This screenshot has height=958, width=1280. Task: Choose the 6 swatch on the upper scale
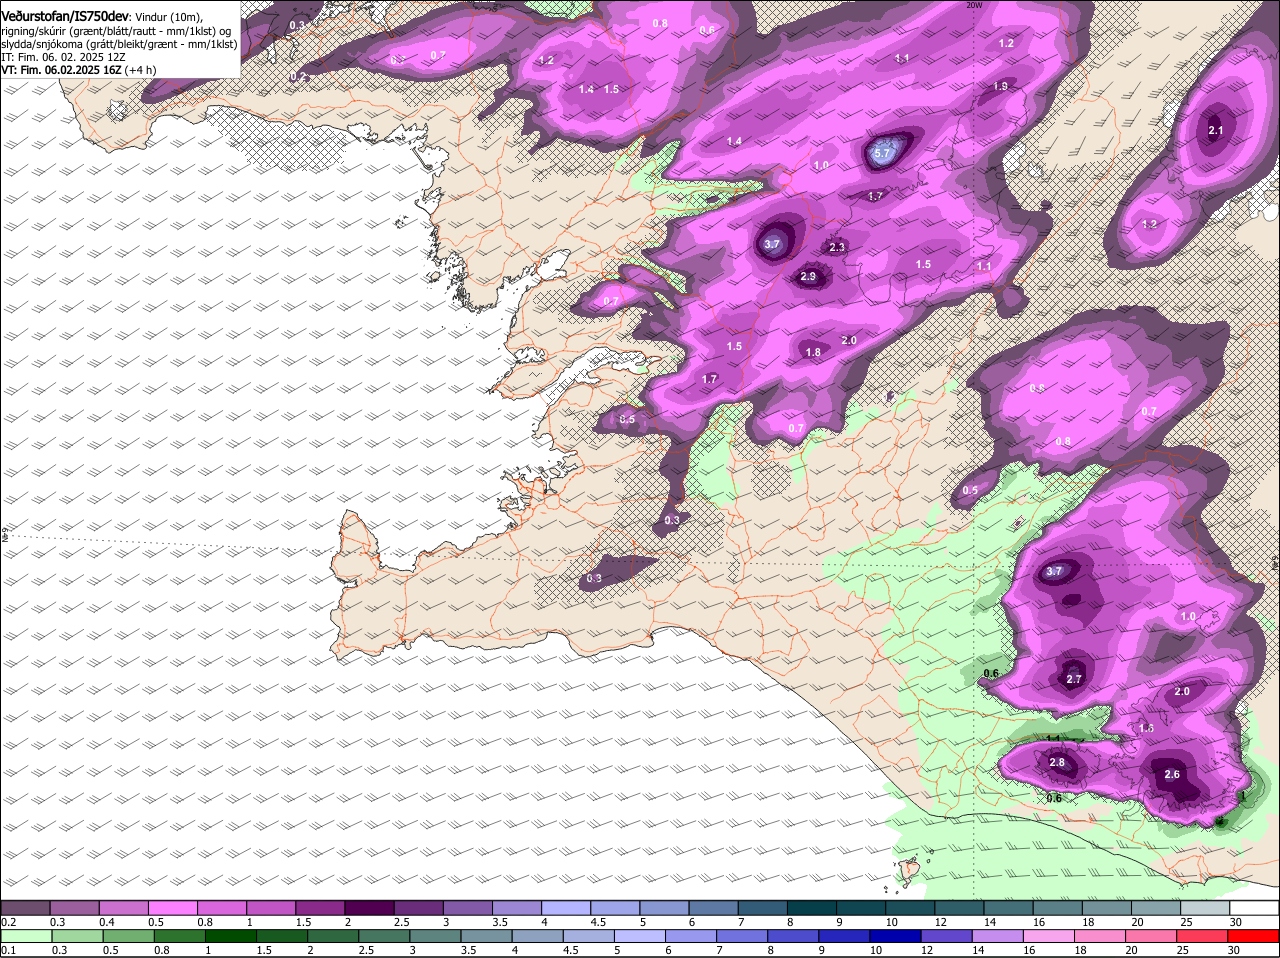[714, 907]
